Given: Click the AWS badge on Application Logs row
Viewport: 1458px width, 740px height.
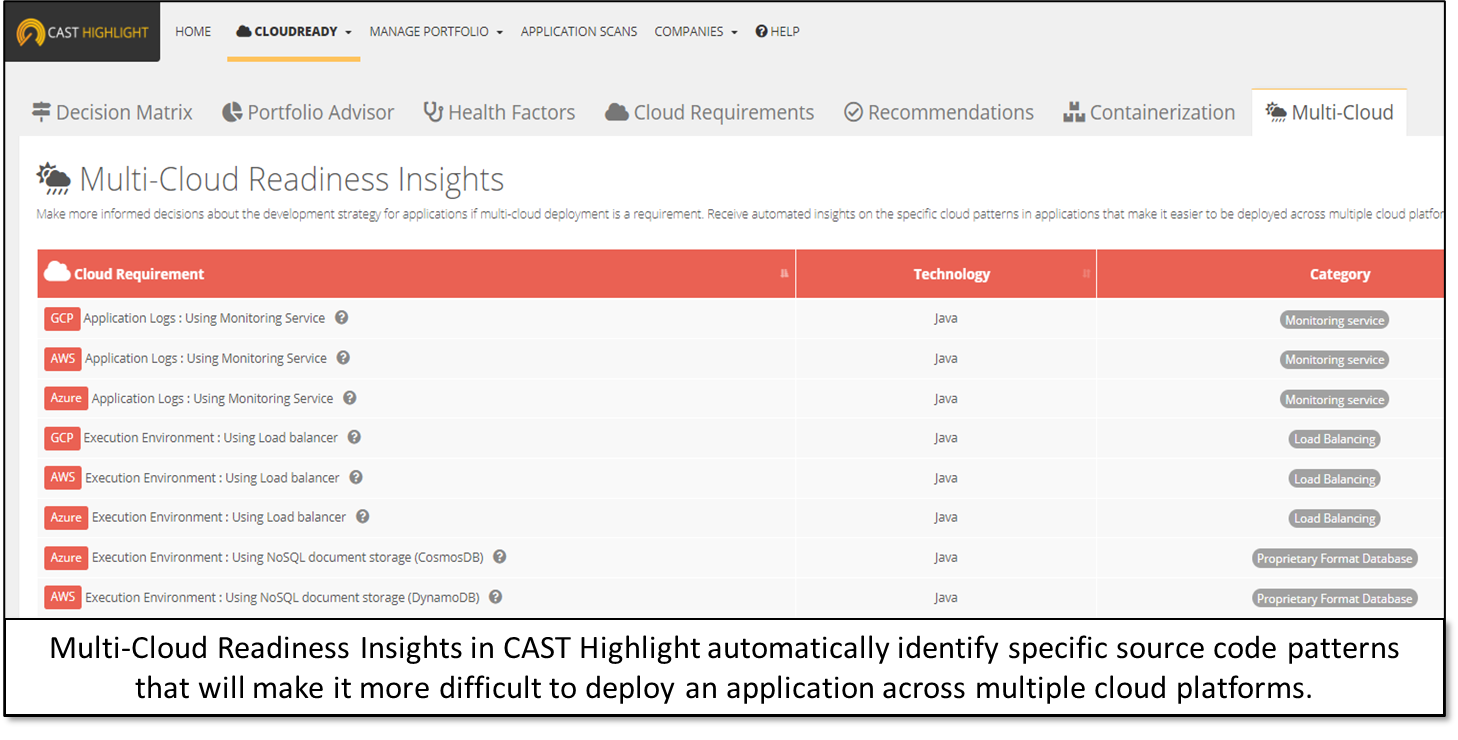Looking at the screenshot, I should 63,358.
